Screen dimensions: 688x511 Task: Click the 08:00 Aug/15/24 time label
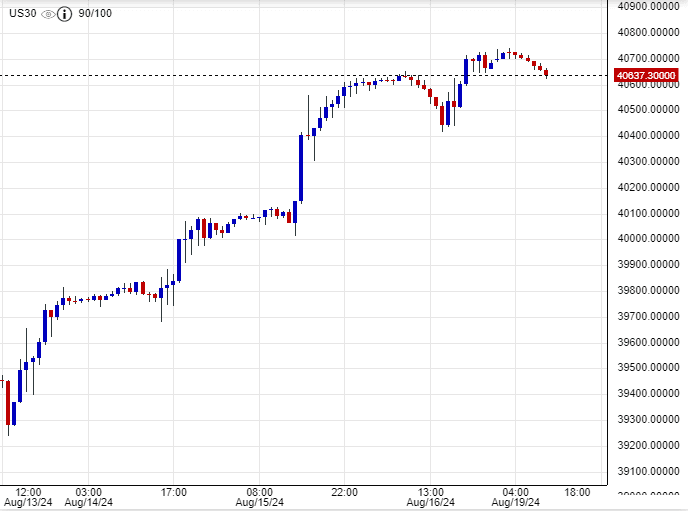(x=259, y=497)
